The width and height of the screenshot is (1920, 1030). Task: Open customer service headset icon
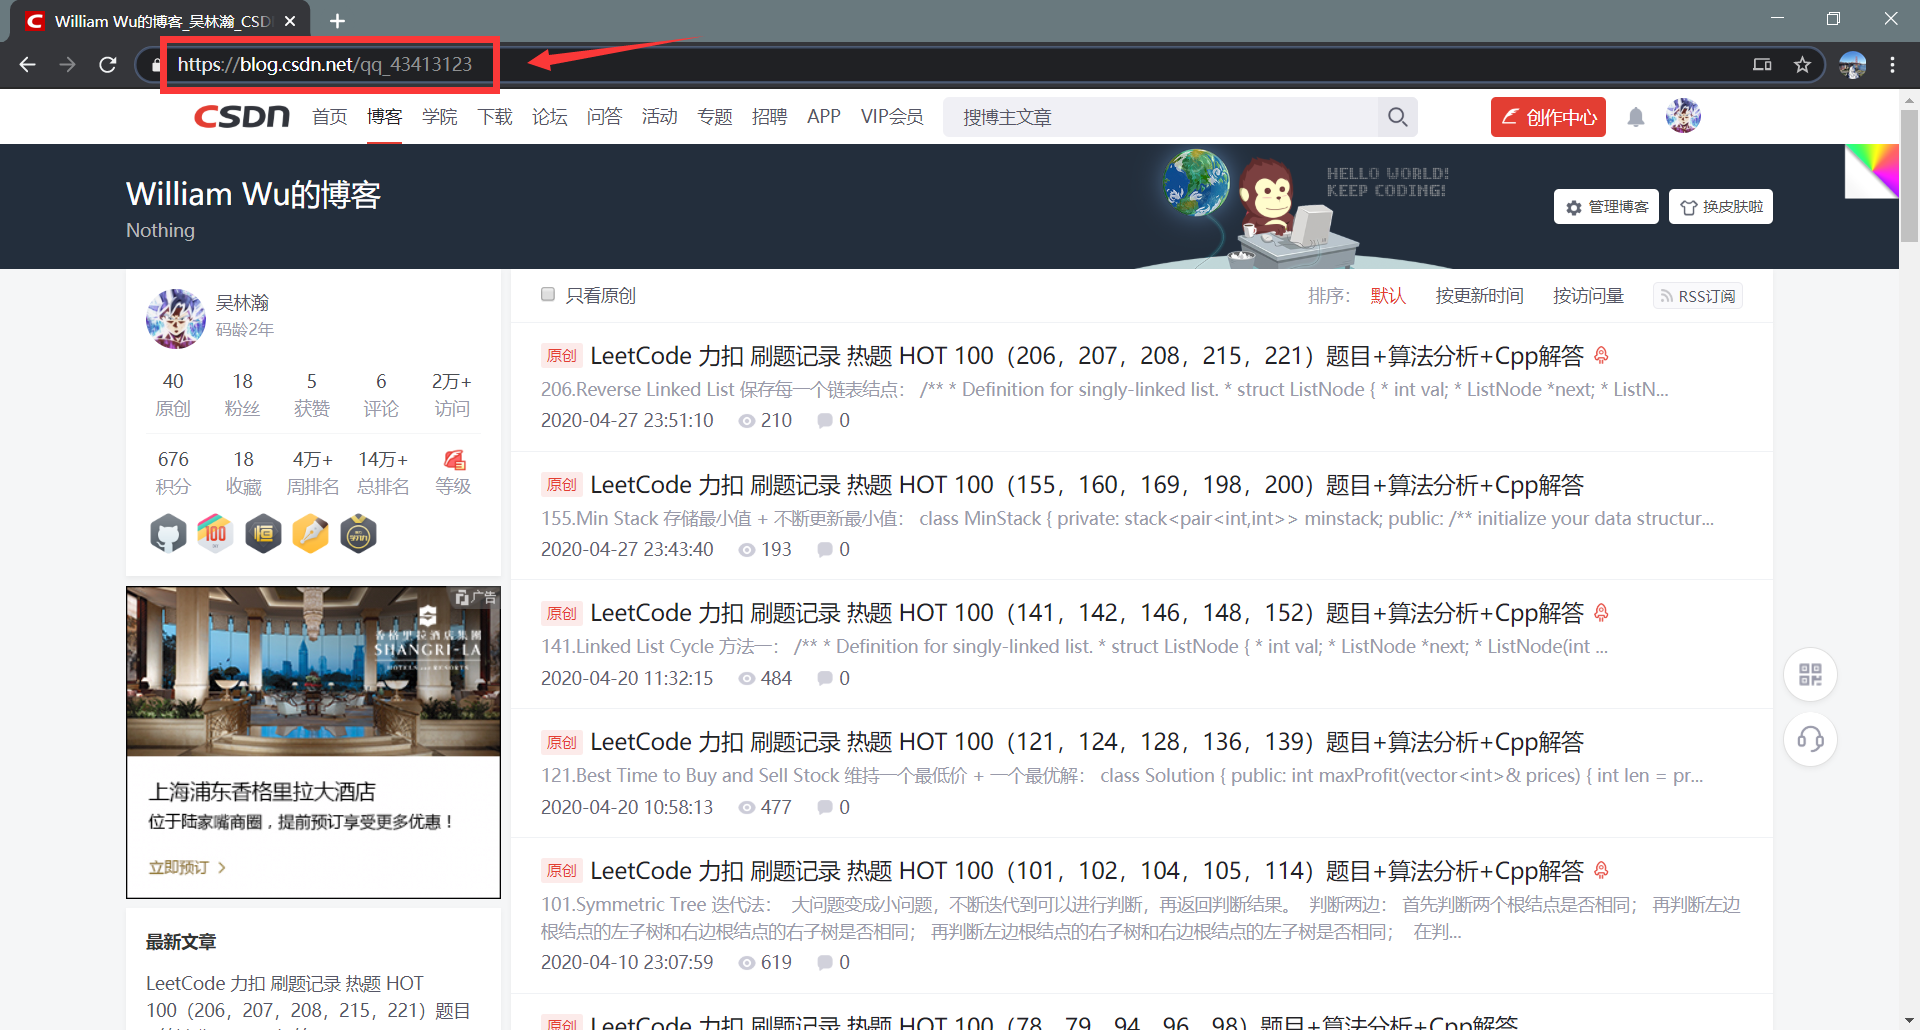(1810, 740)
